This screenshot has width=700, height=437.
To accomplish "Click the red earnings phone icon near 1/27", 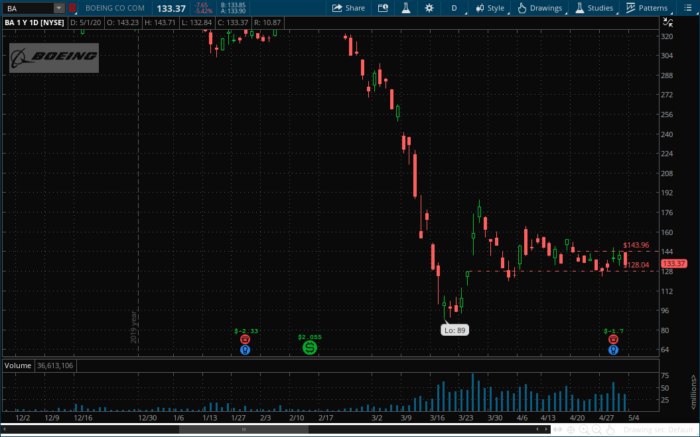I will point(245,340).
